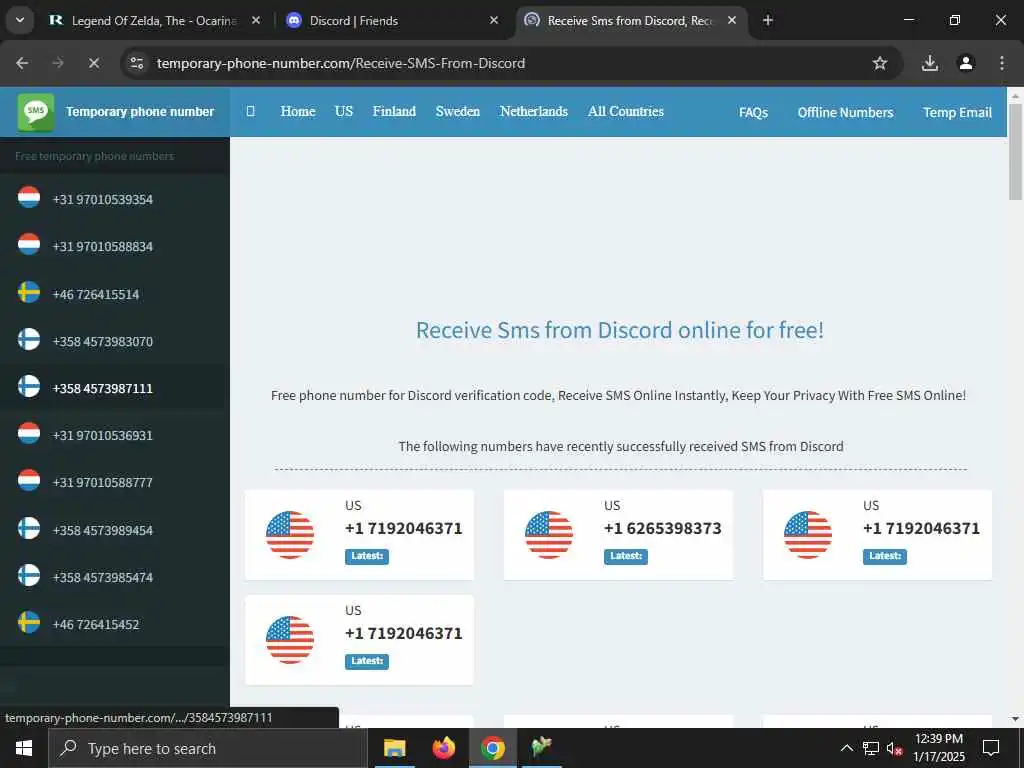Click US flag on +1 6265398373 card
The width and height of the screenshot is (1024, 768).
coord(549,535)
